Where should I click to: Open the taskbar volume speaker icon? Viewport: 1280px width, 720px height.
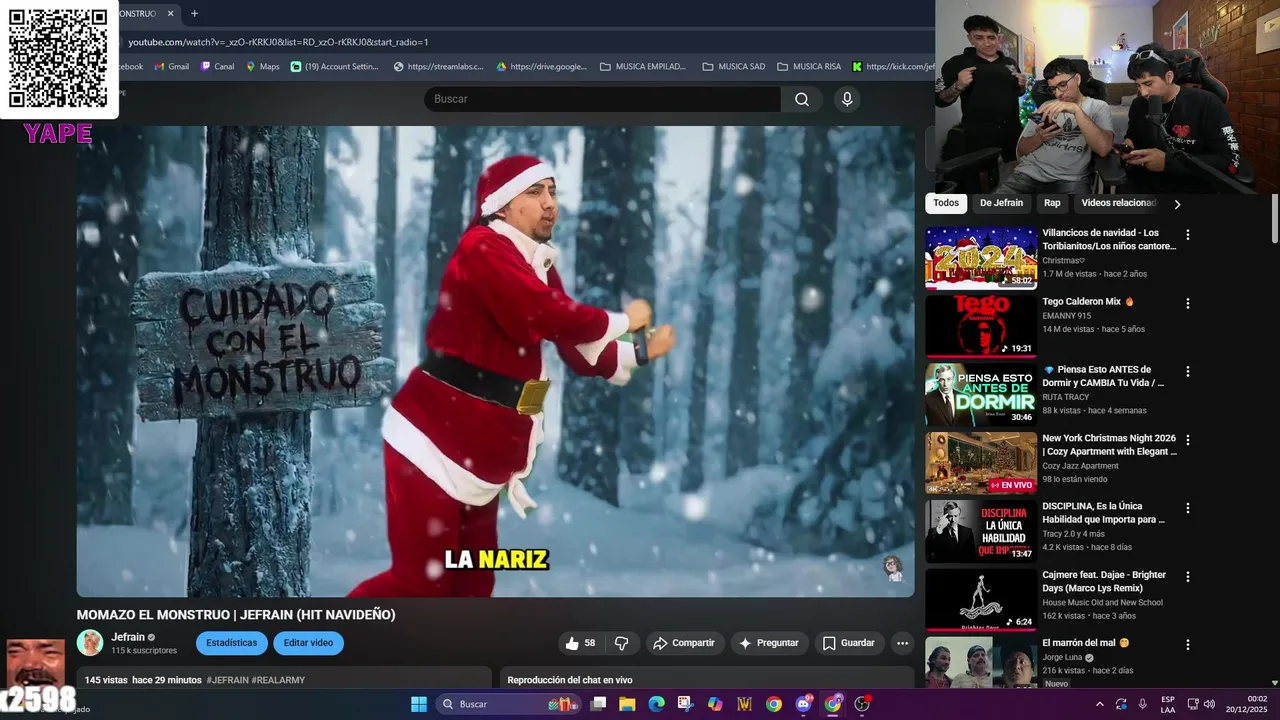[x=1209, y=704]
